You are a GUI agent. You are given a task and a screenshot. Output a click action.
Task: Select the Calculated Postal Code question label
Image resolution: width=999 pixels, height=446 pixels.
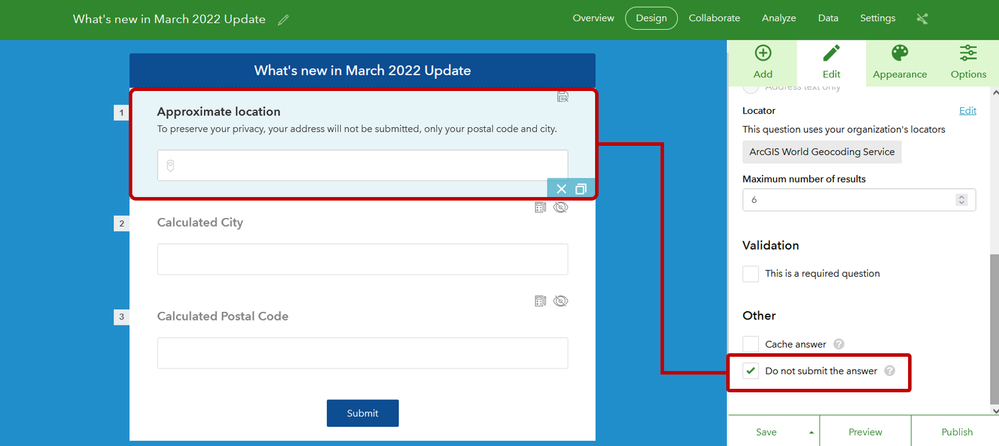(x=222, y=316)
